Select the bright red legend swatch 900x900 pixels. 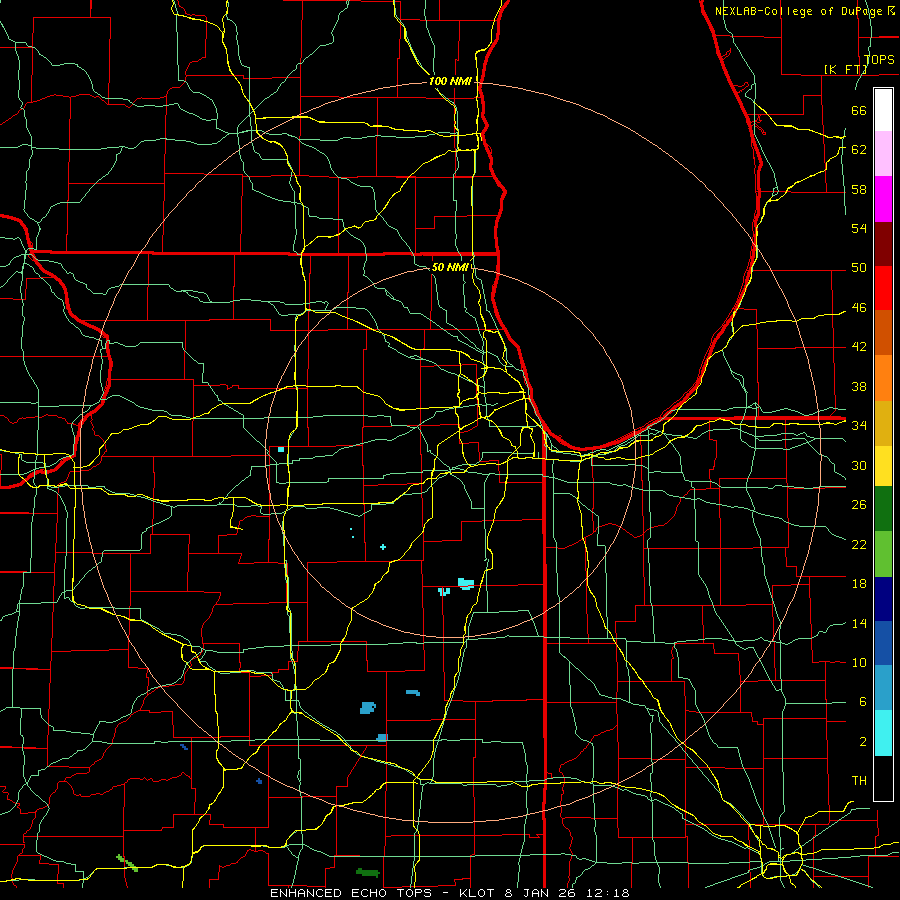point(883,288)
